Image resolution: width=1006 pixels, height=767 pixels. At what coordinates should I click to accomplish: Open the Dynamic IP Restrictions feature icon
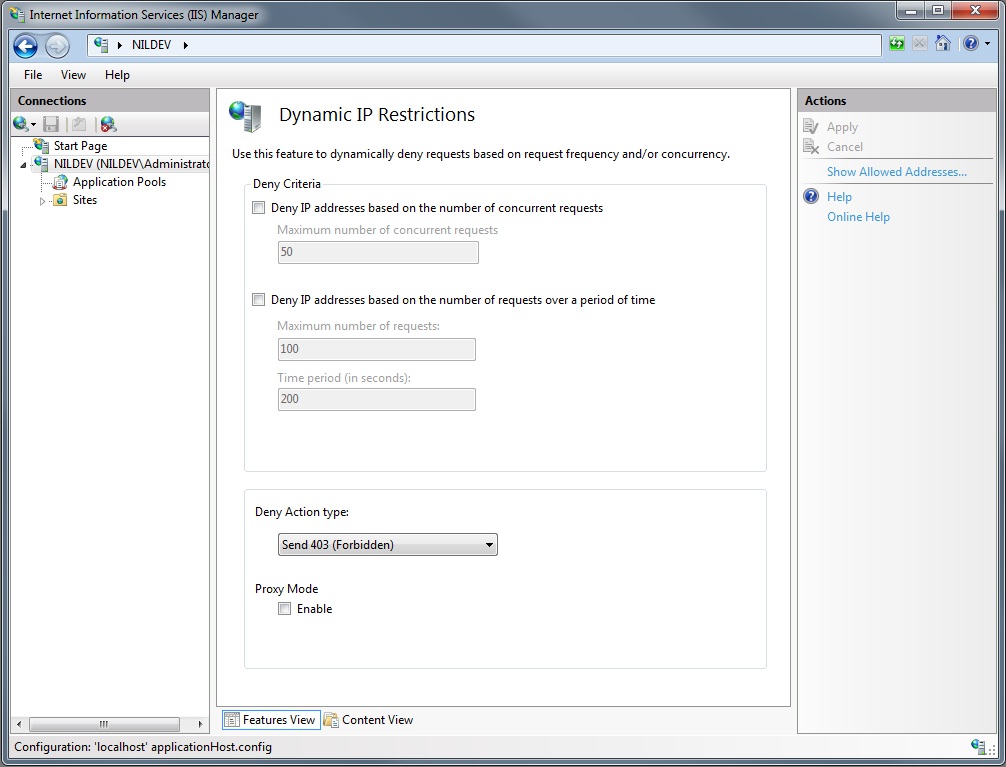pyautogui.click(x=243, y=114)
